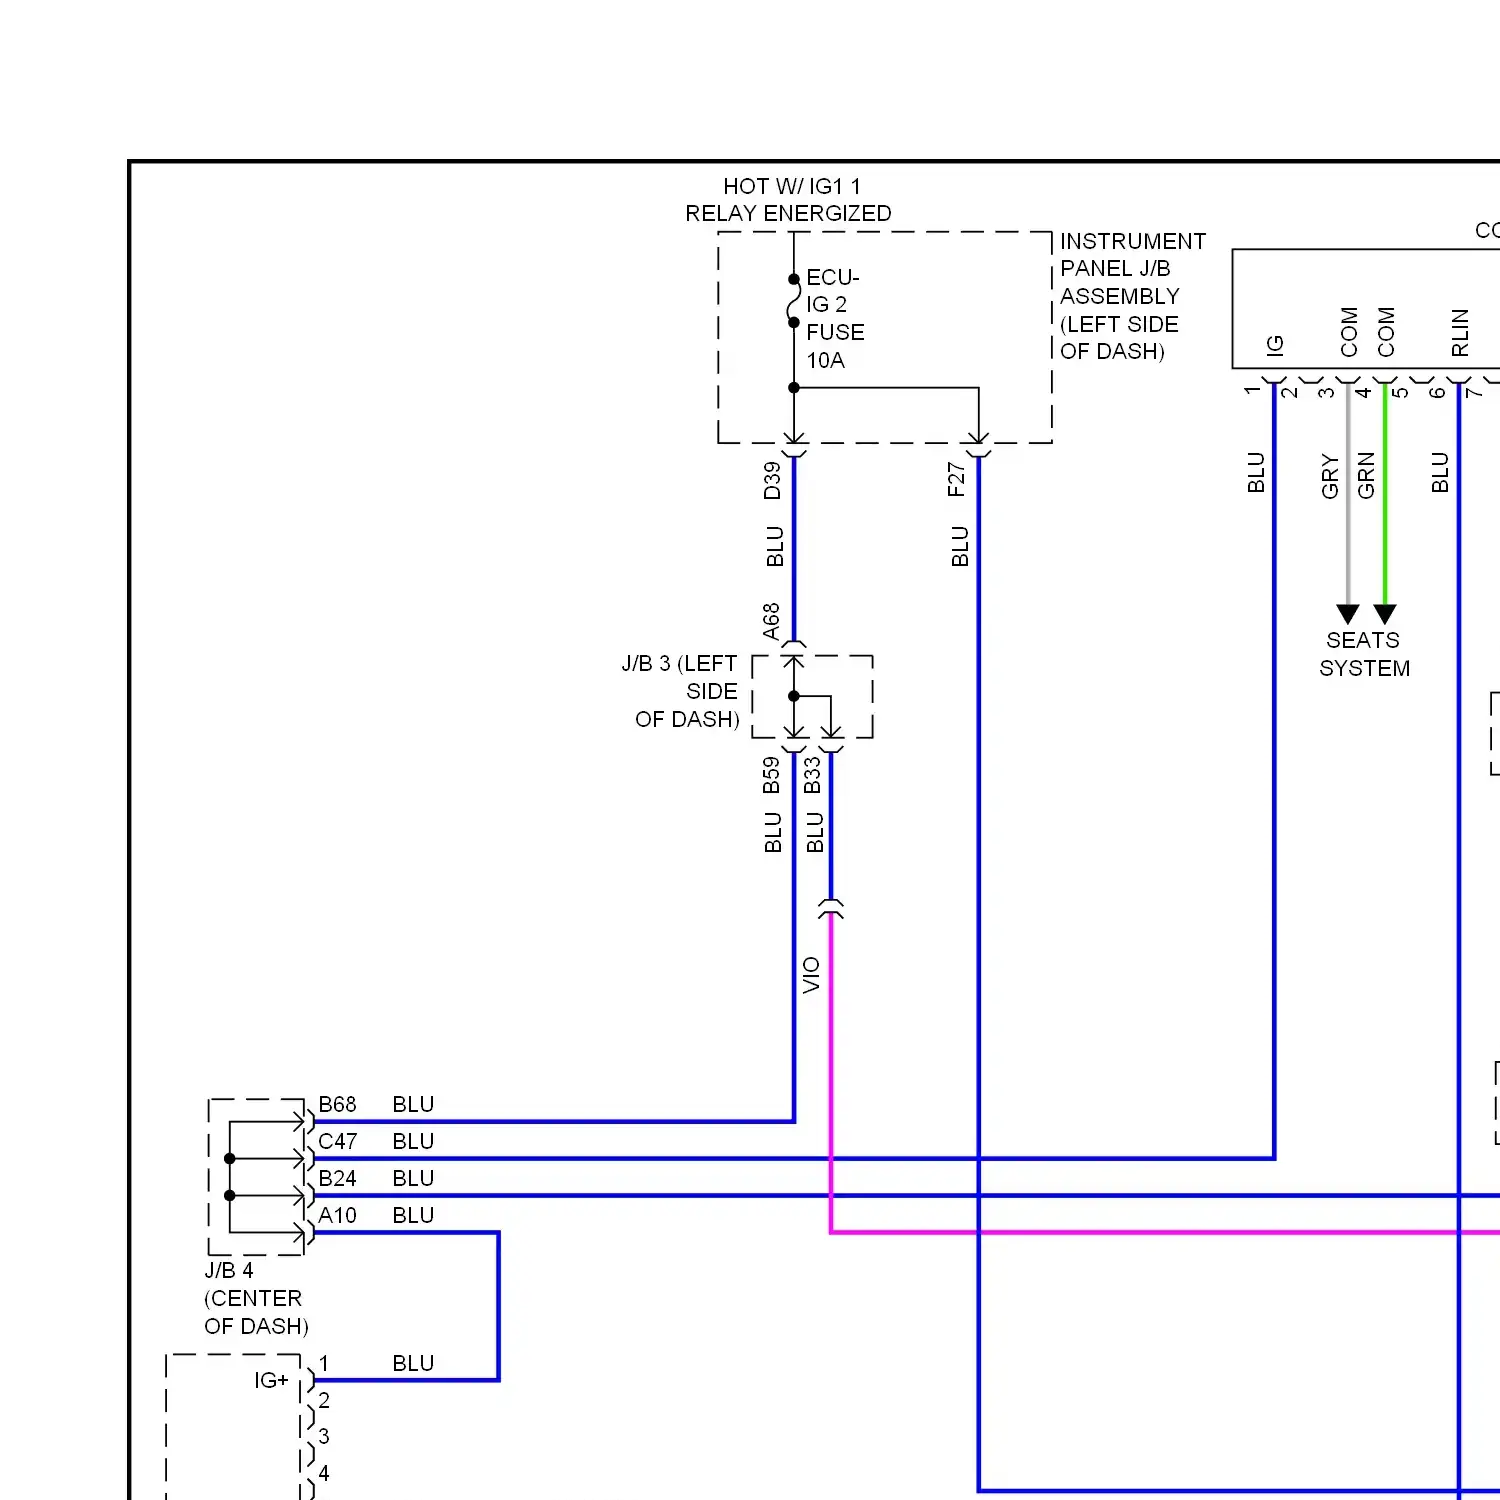Click the '(CENTER' text under J/B 4

(x=253, y=1298)
